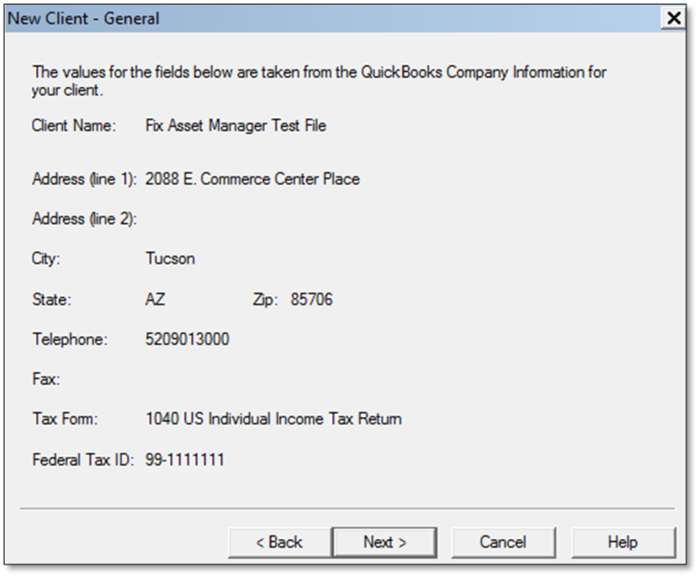
Task: Click the 'Tax Form:' label
Action: pyautogui.click(x=65, y=419)
